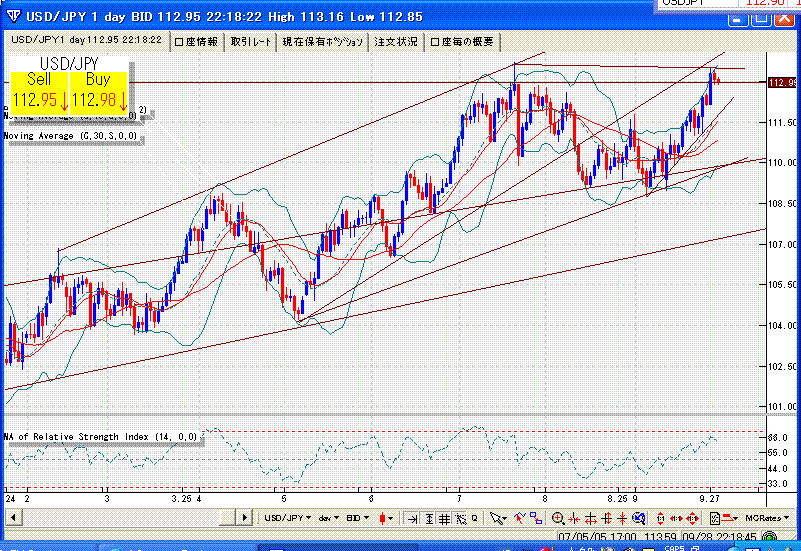The image size is (801, 551).
Task: Select the arrow cursor pointer tool
Action: (x=499, y=518)
